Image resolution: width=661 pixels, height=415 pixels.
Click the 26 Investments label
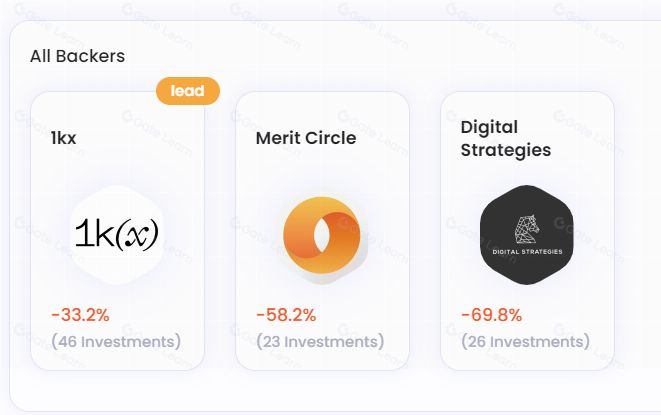(x=525, y=341)
